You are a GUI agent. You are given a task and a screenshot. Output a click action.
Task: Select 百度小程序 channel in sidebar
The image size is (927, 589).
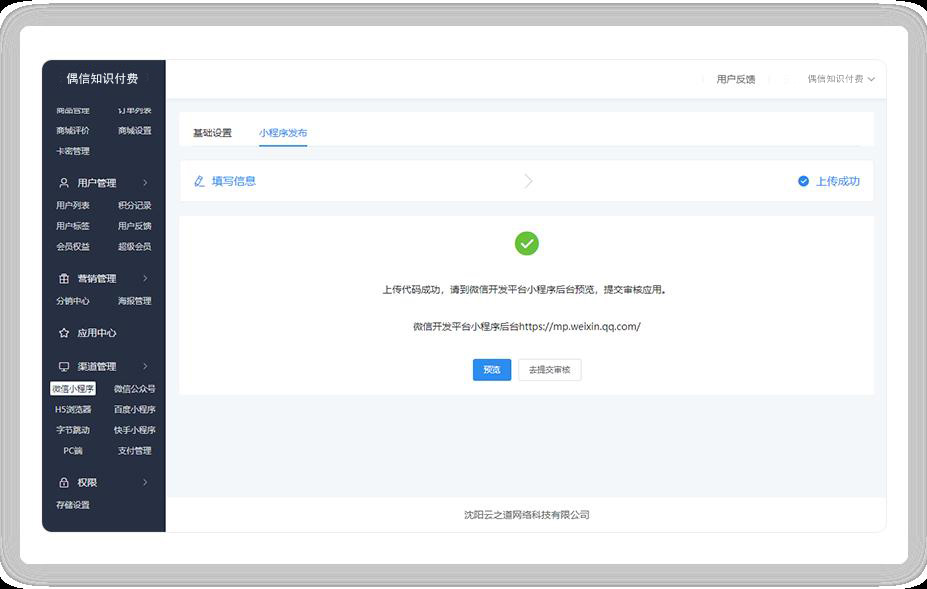tap(134, 410)
